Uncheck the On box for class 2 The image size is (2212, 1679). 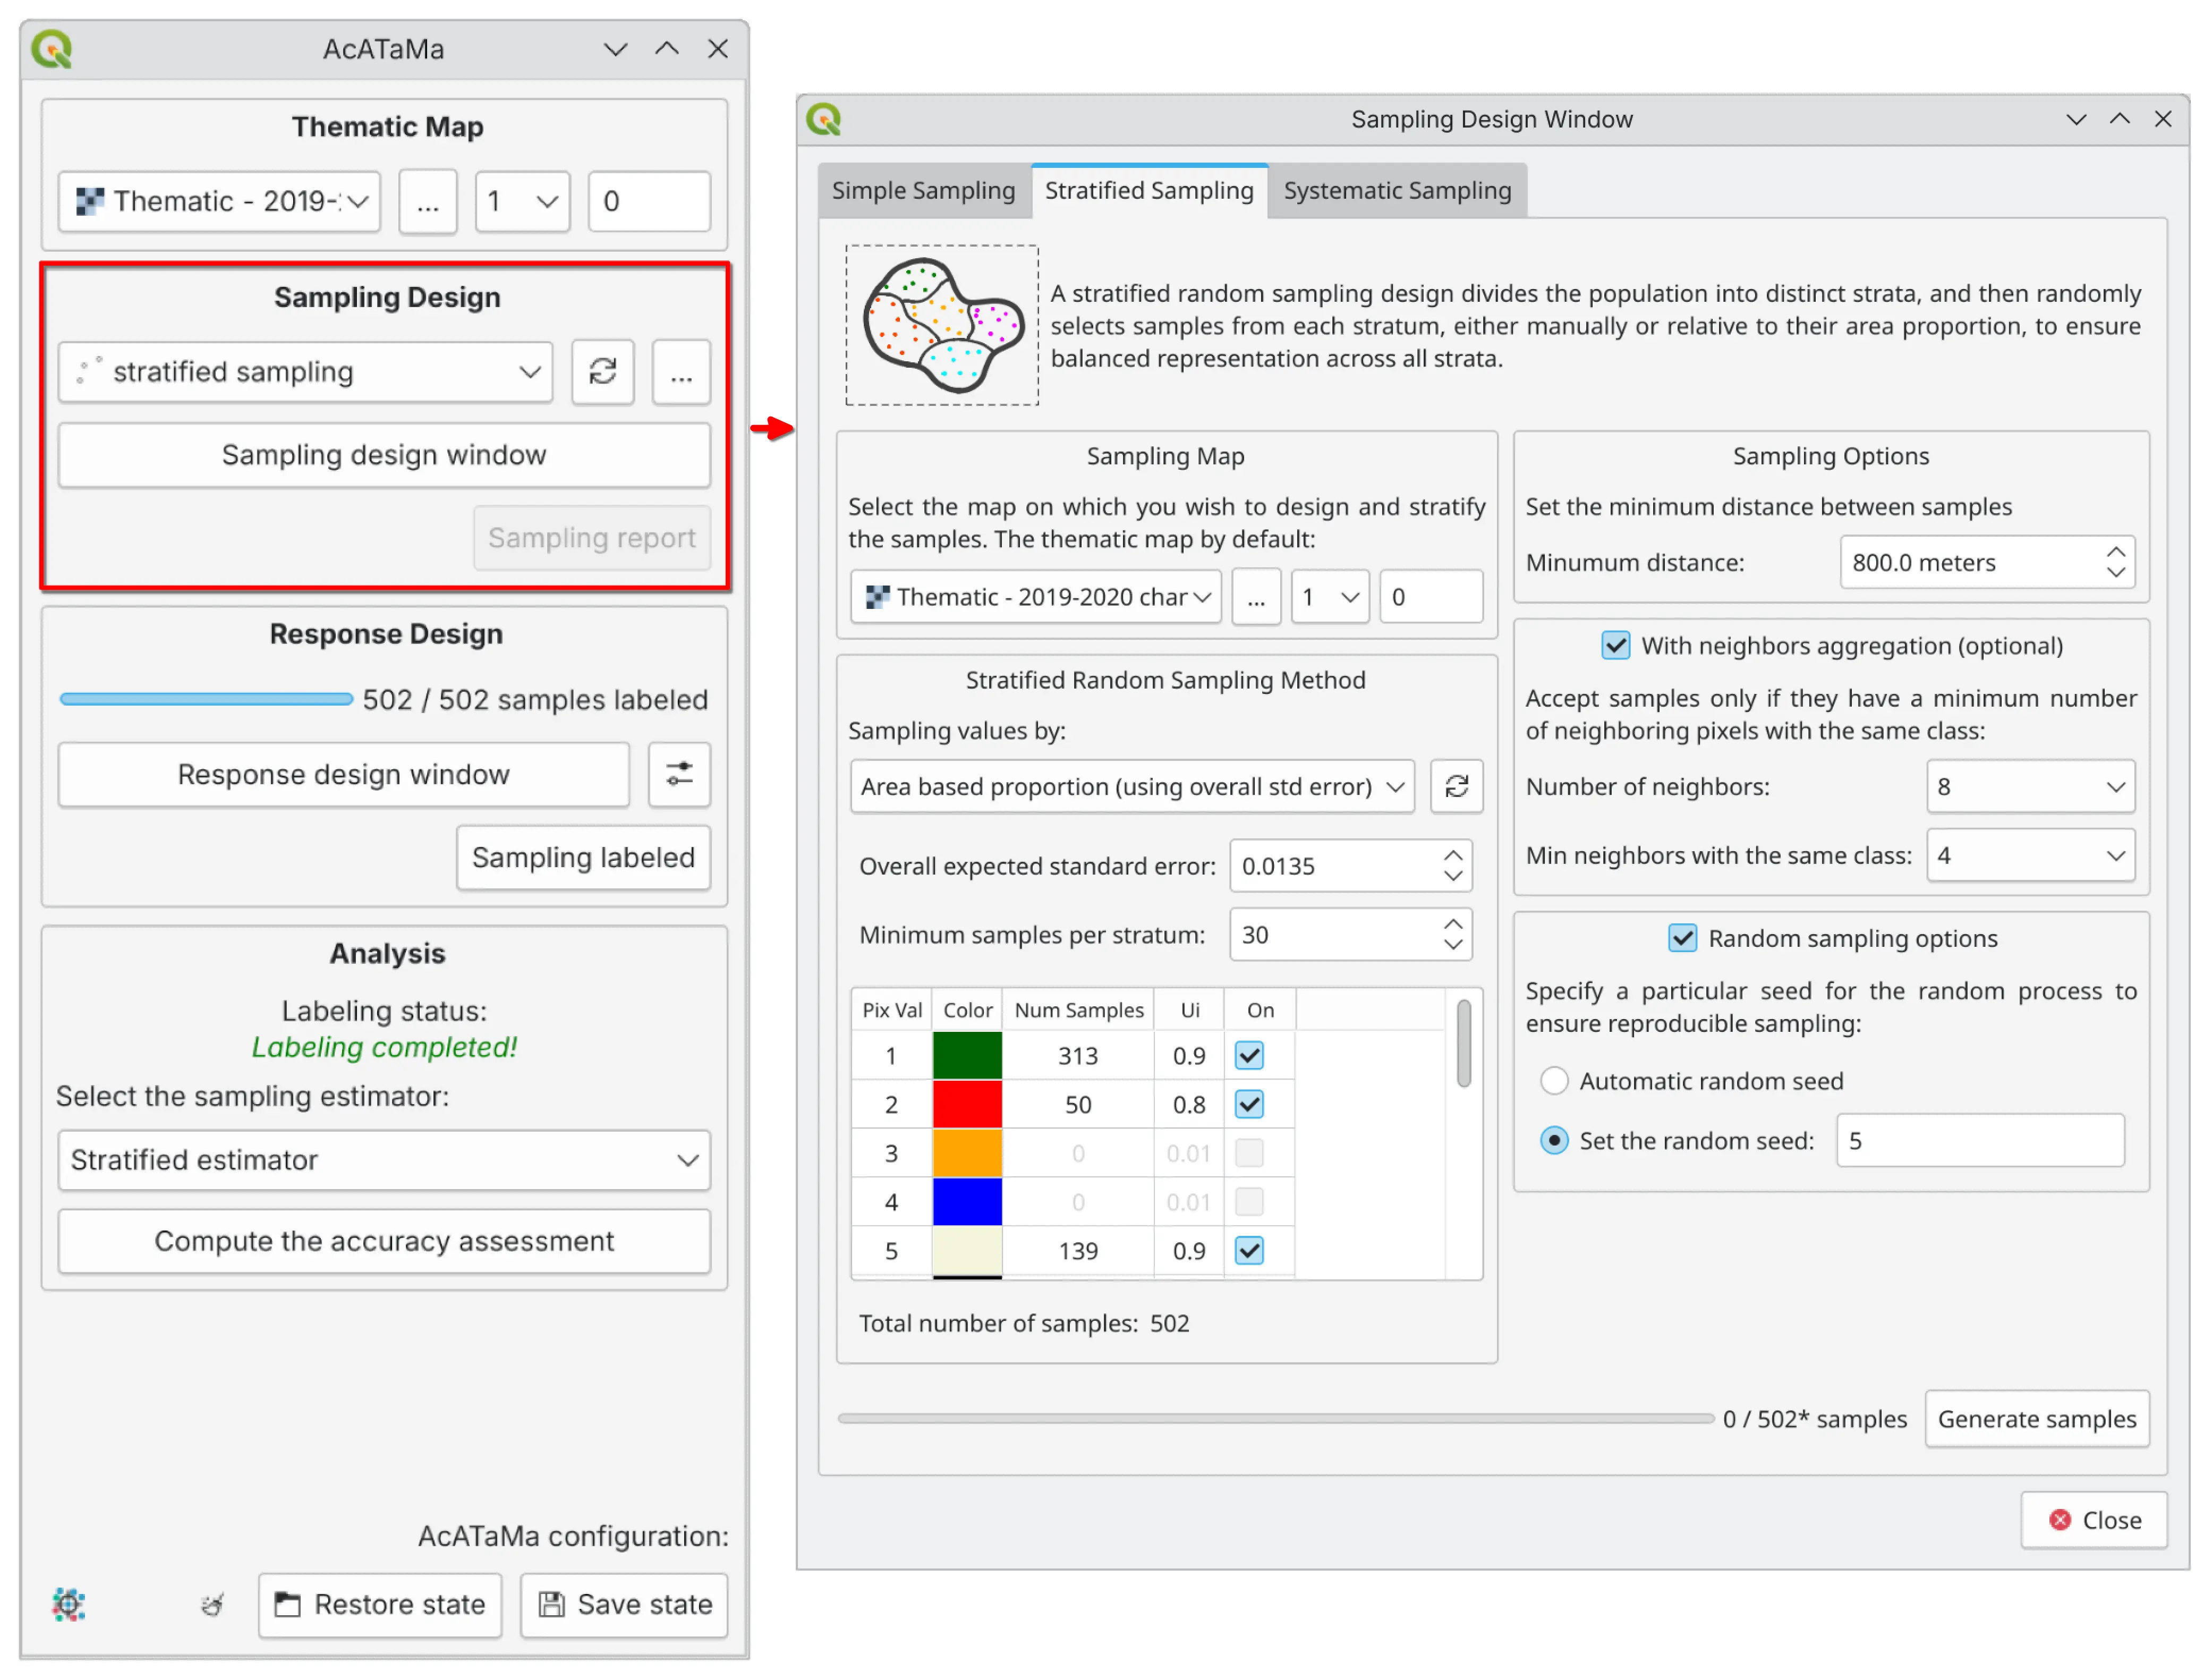click(1249, 1104)
